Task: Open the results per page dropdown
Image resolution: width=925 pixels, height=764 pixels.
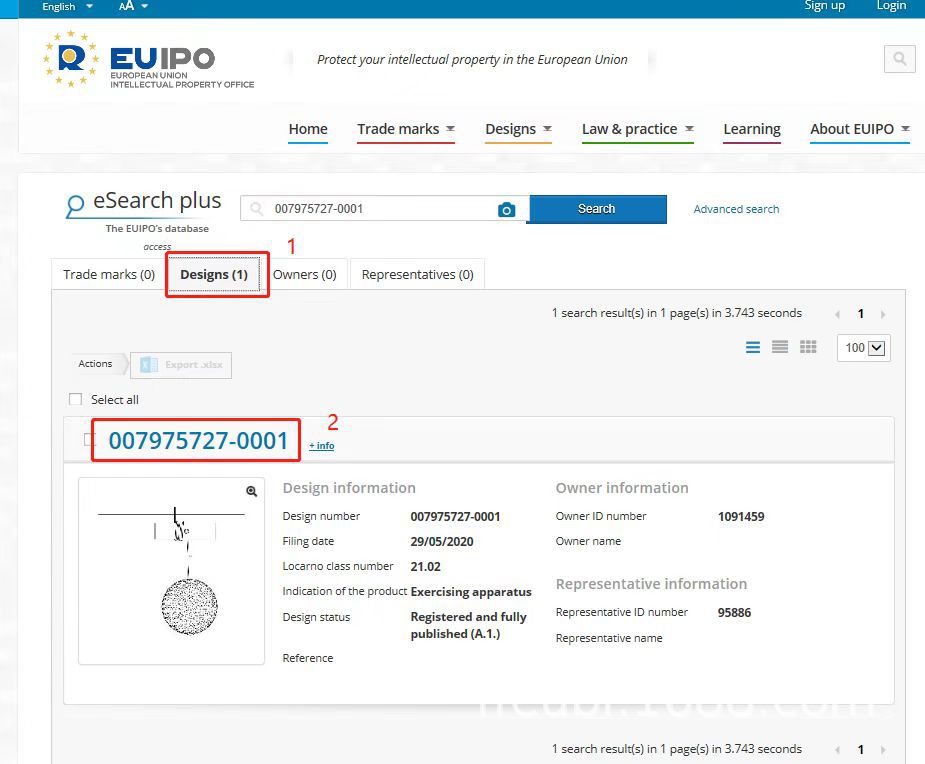Action: coord(864,348)
